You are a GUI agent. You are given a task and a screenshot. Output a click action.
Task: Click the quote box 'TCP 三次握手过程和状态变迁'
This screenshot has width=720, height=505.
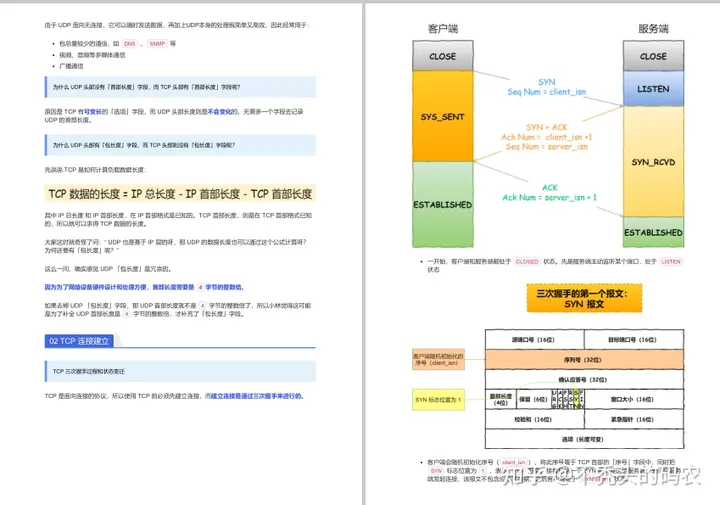pos(180,371)
